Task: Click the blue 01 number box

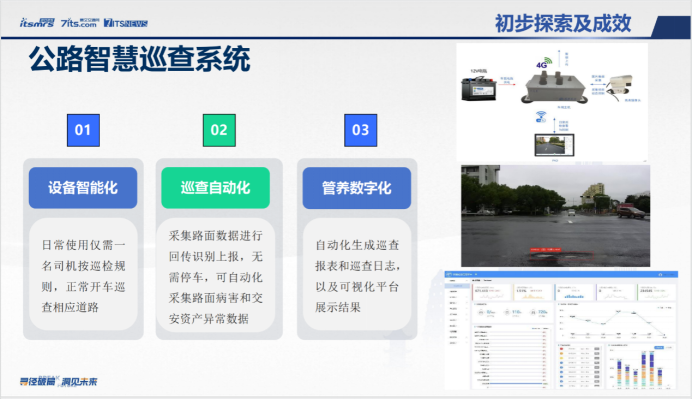Action: point(83,130)
